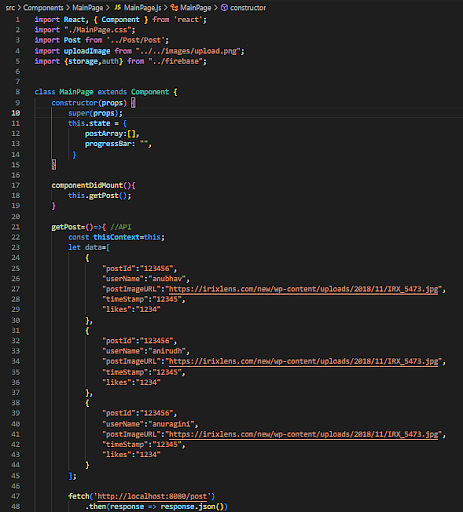Click the highlighted closing brace on line 15
463x512 pixels.
(54, 165)
